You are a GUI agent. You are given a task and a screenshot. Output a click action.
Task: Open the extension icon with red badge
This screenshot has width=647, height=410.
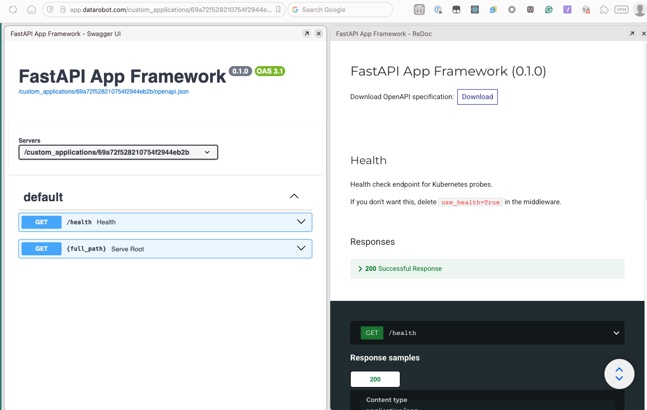click(x=586, y=9)
